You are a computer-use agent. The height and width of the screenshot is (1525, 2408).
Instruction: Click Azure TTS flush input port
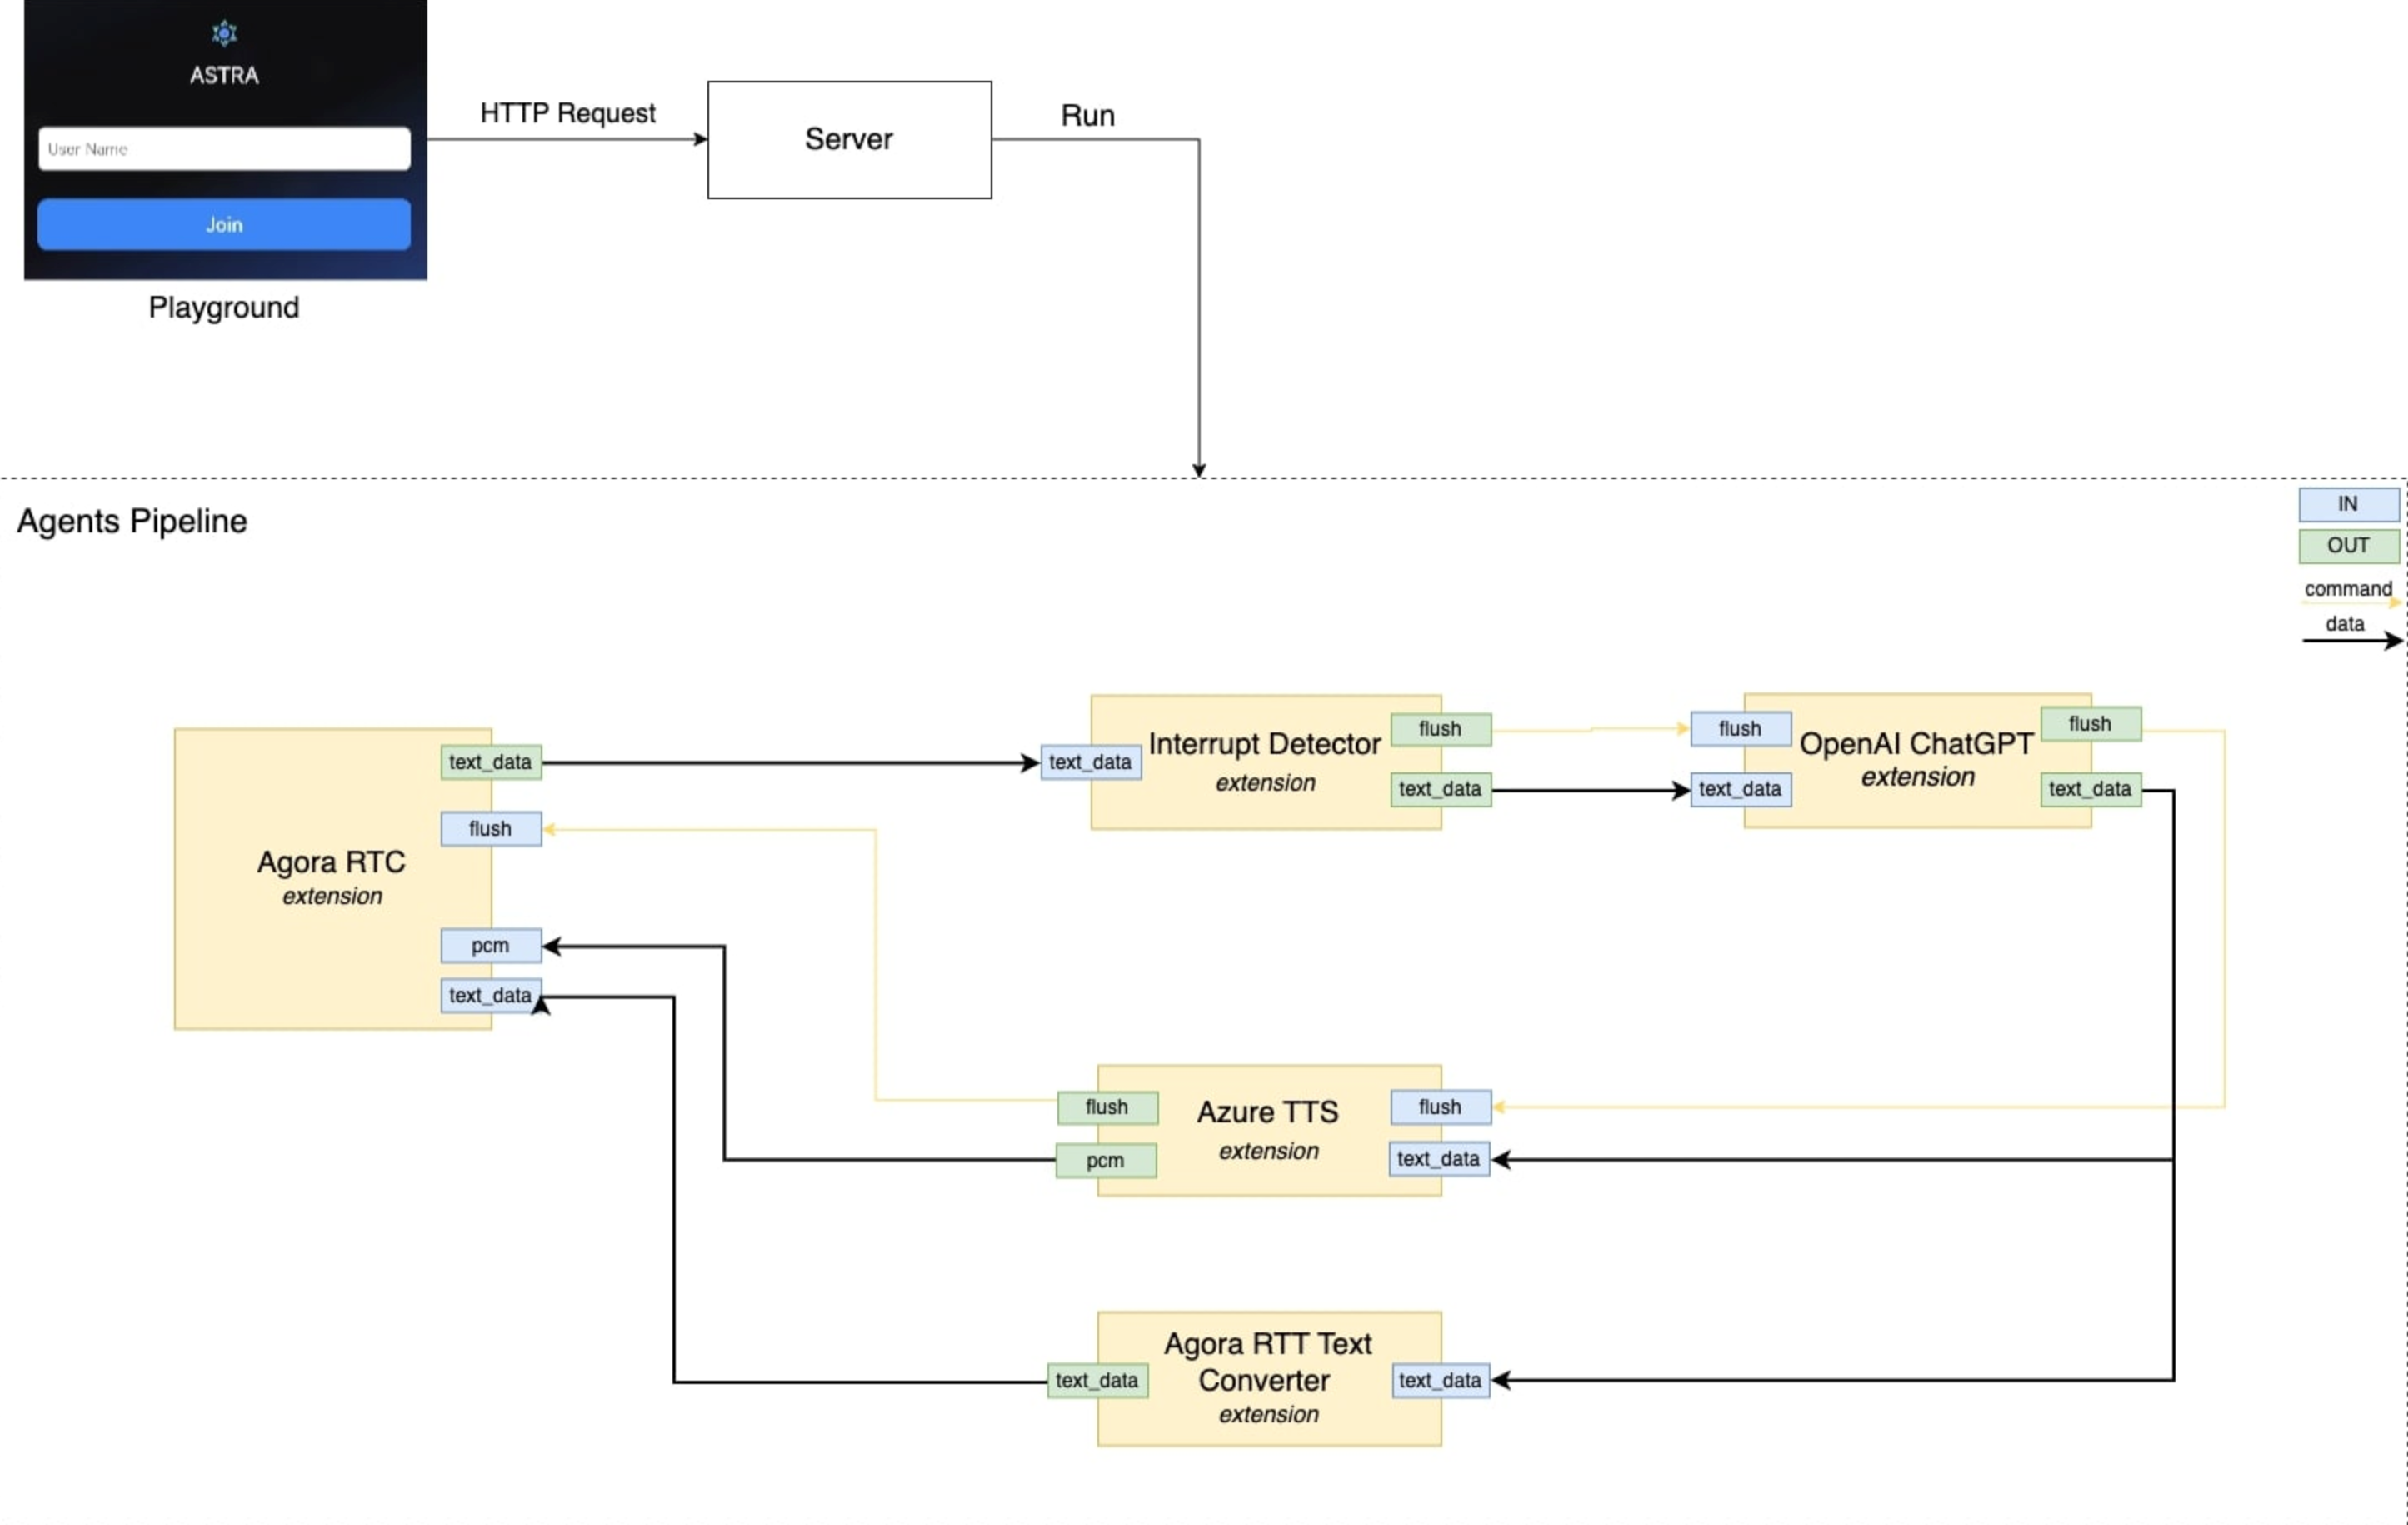pyautogui.click(x=1440, y=1107)
